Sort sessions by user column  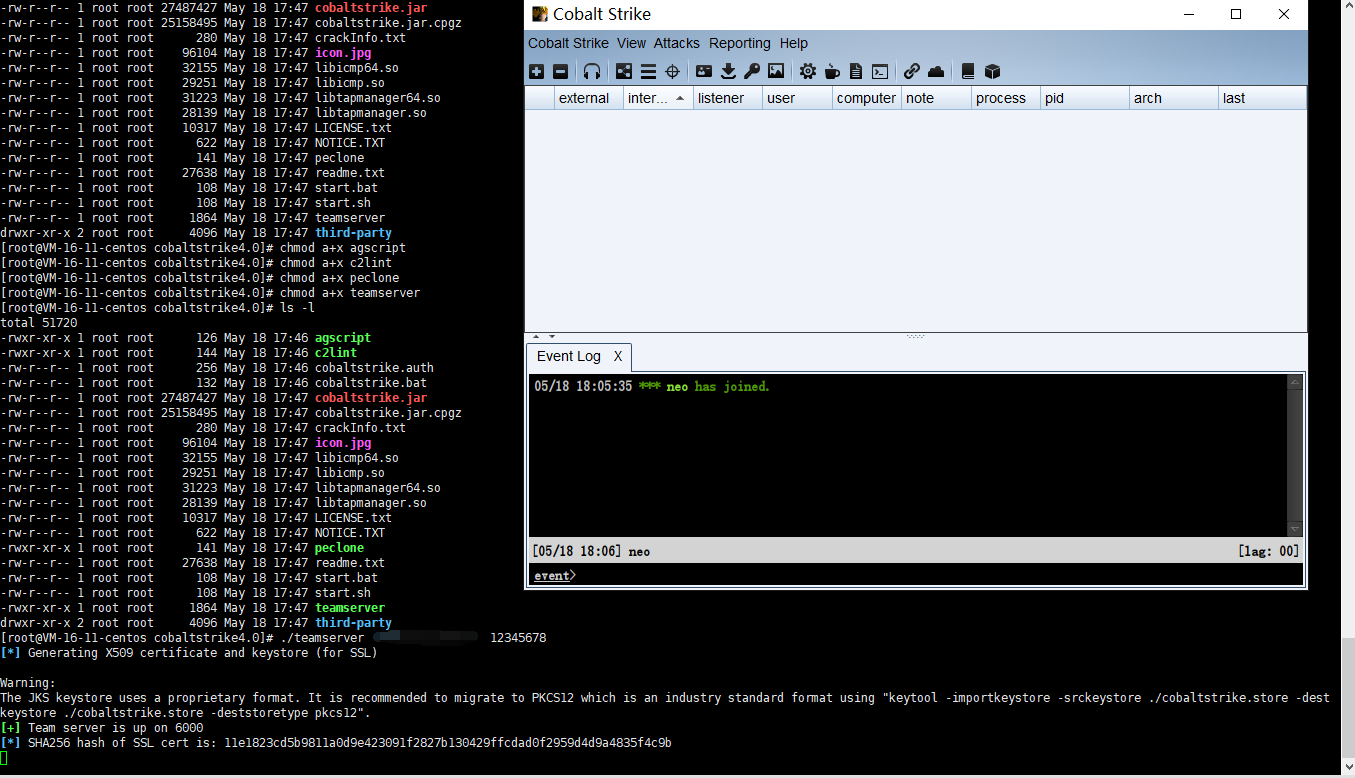(x=797, y=98)
